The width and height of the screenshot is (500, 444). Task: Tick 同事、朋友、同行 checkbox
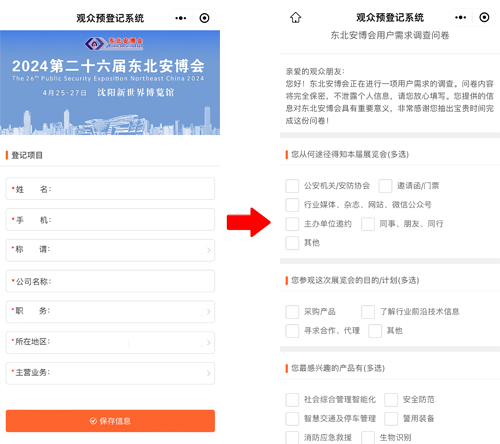(x=368, y=224)
